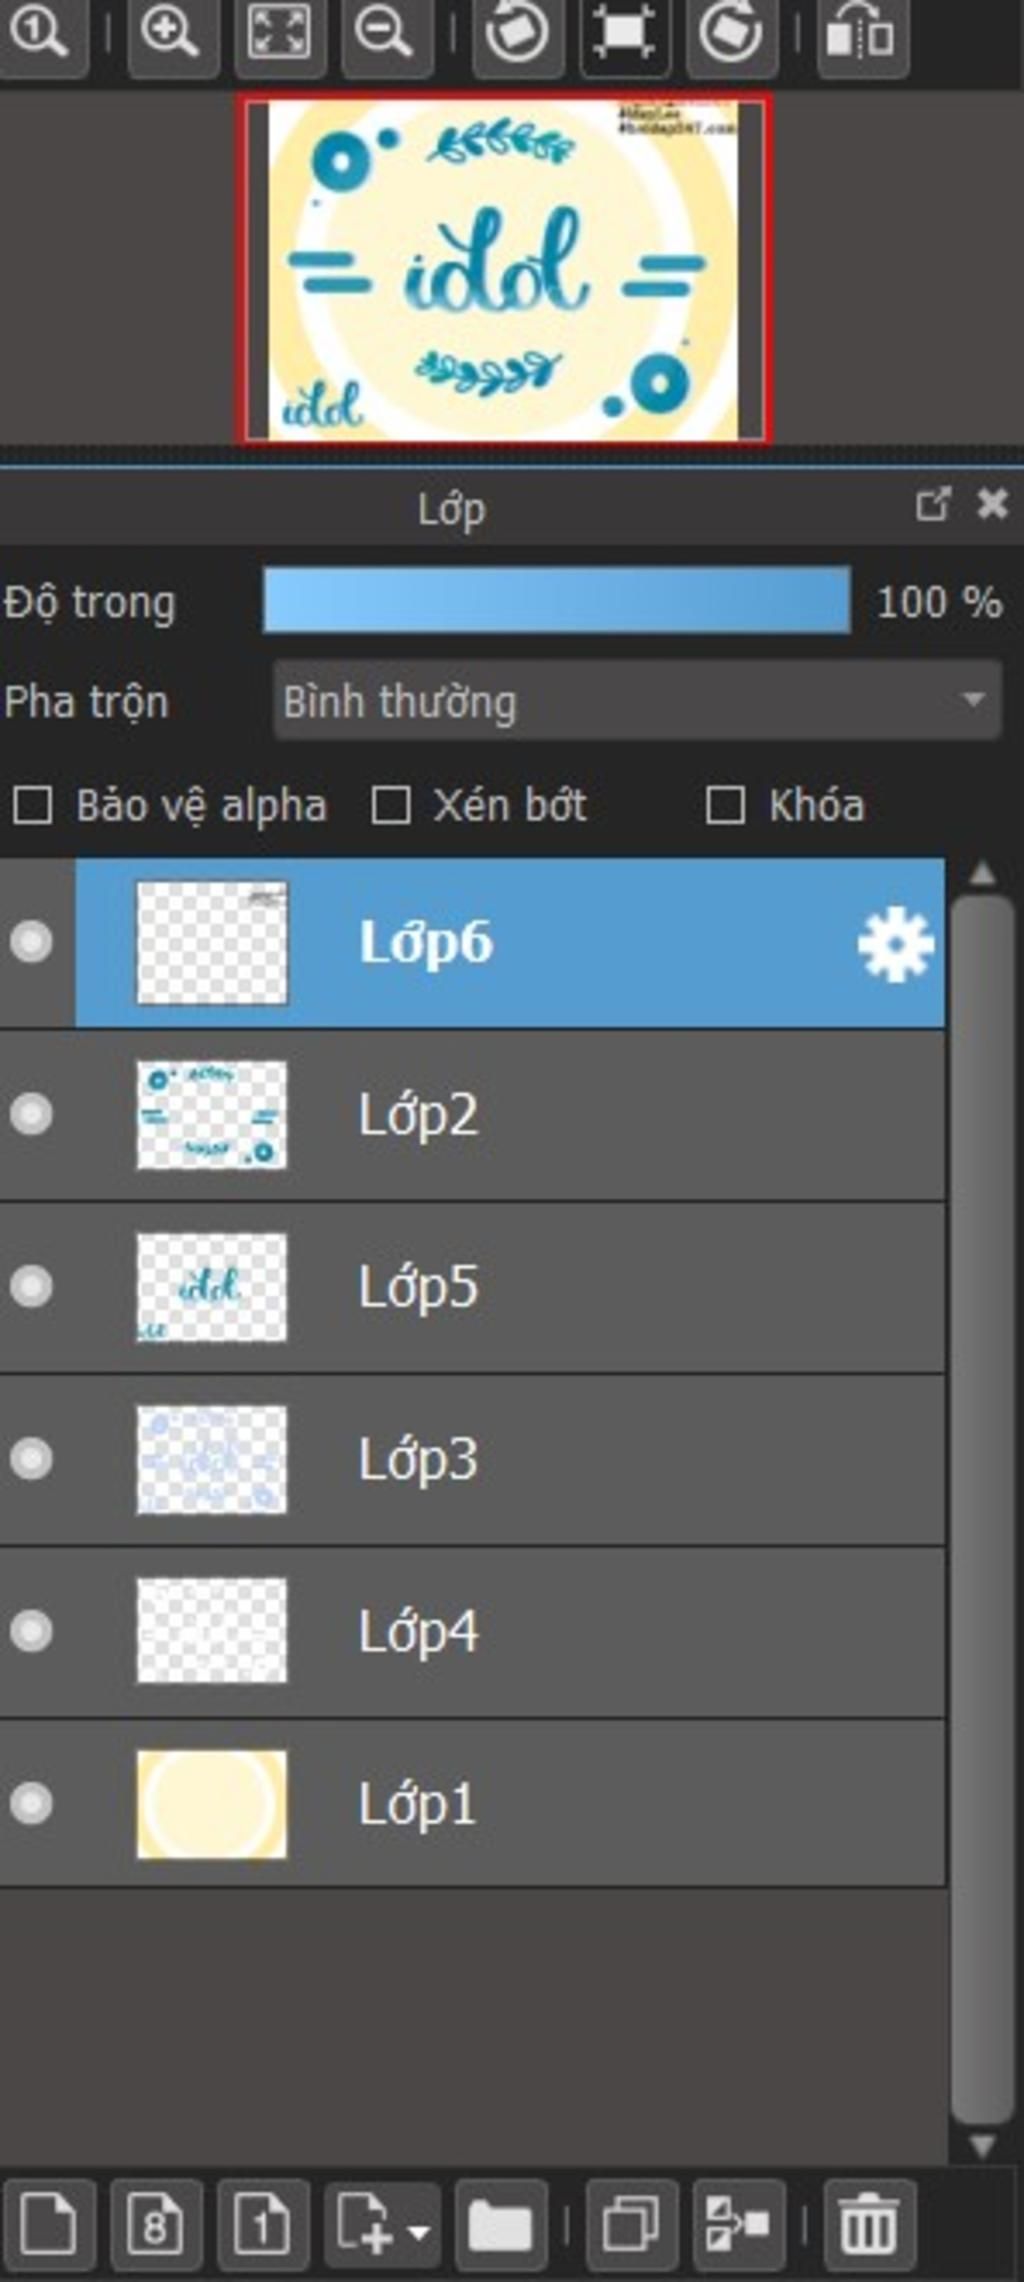The width and height of the screenshot is (1024, 2282).
Task: Expand the add special layer dropdown arrow
Action: (419, 2230)
